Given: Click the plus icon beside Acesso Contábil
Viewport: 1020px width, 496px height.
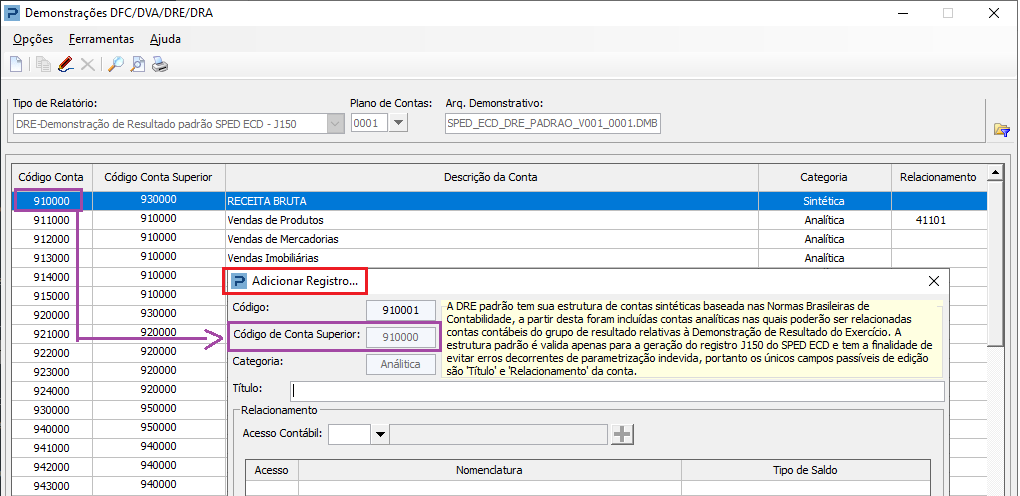Looking at the screenshot, I should coord(623,434).
